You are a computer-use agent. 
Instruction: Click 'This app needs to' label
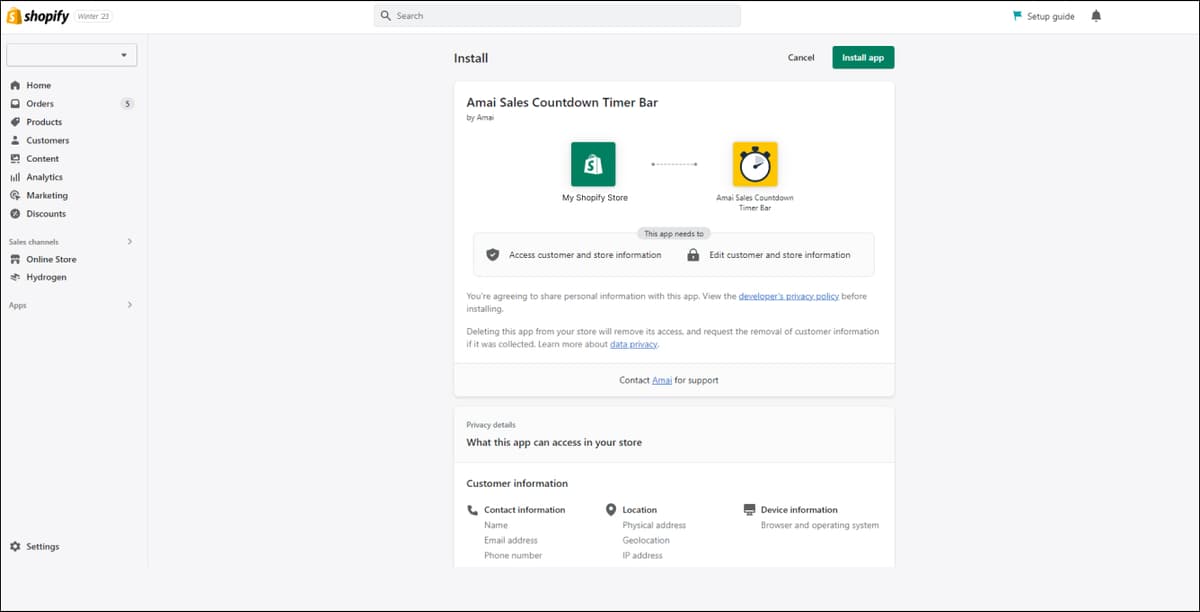pyautogui.click(x=674, y=234)
